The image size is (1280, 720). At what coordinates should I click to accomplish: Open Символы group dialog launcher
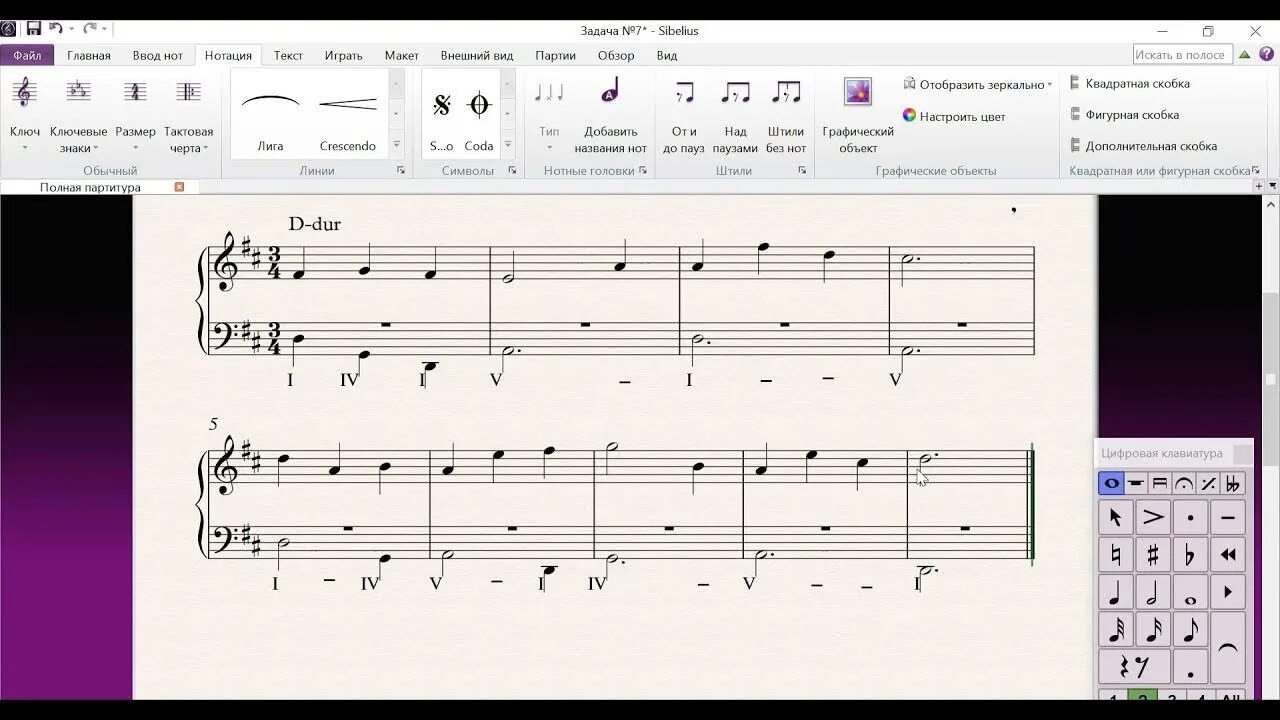(x=512, y=171)
